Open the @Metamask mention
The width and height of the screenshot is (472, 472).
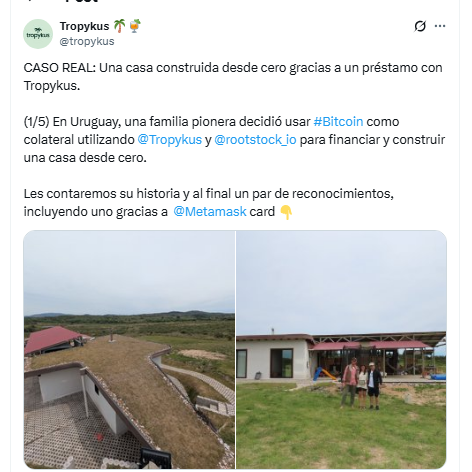tap(210, 212)
